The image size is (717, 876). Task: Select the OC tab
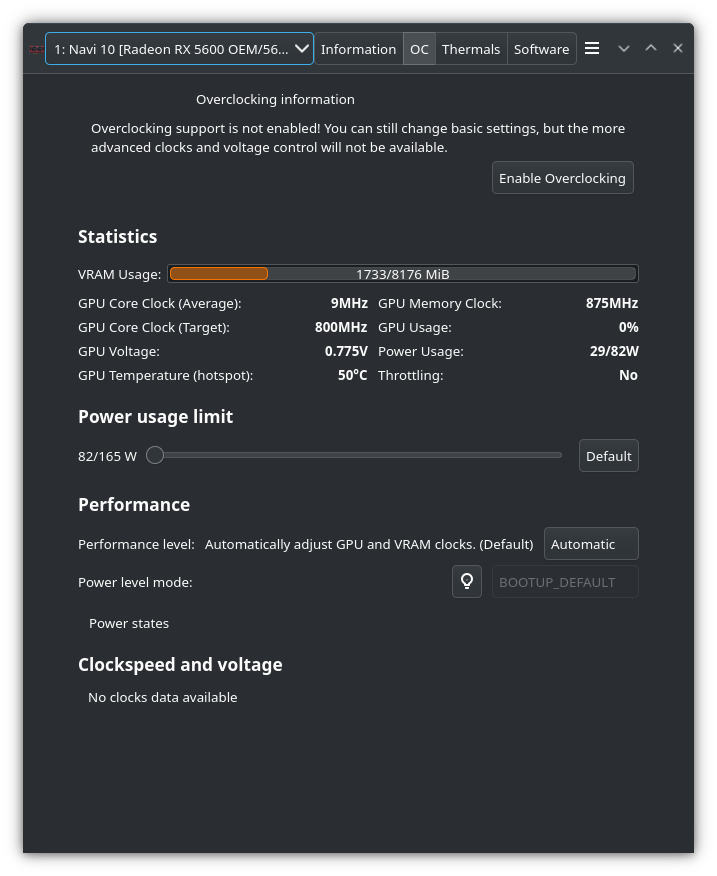coord(419,49)
